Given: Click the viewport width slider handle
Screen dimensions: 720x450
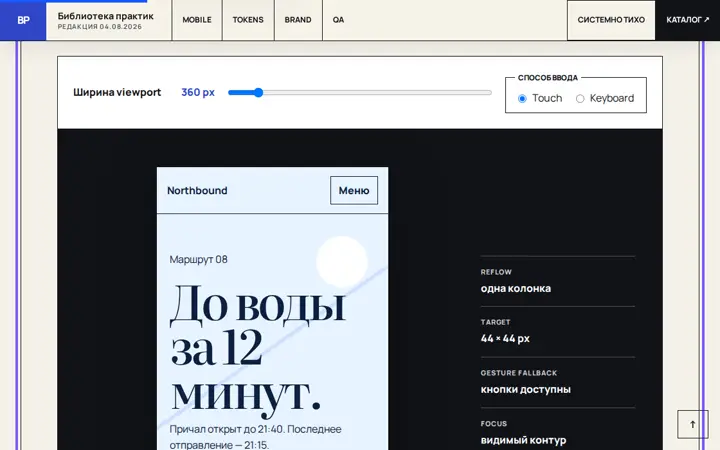Looking at the screenshot, I should click(x=259, y=92).
